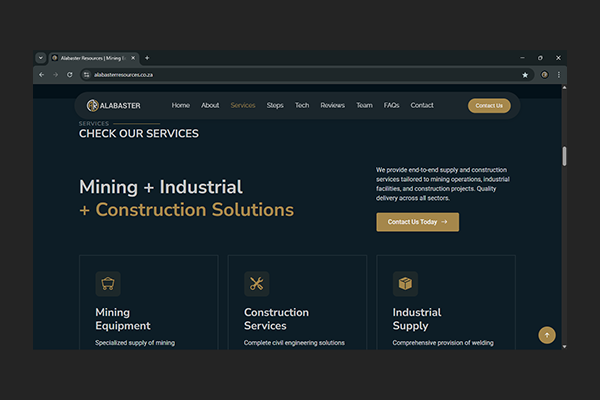Maximize the browser window
The height and width of the screenshot is (400, 600).
point(540,58)
